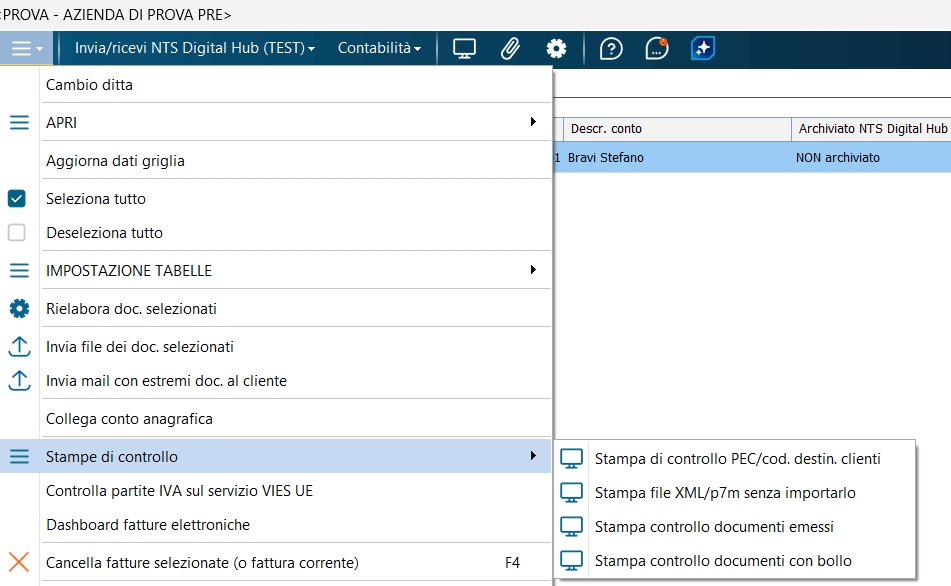The height and width of the screenshot is (586, 951).
Task: Select Stampa controllo documenti emessi
Action: [x=714, y=526]
